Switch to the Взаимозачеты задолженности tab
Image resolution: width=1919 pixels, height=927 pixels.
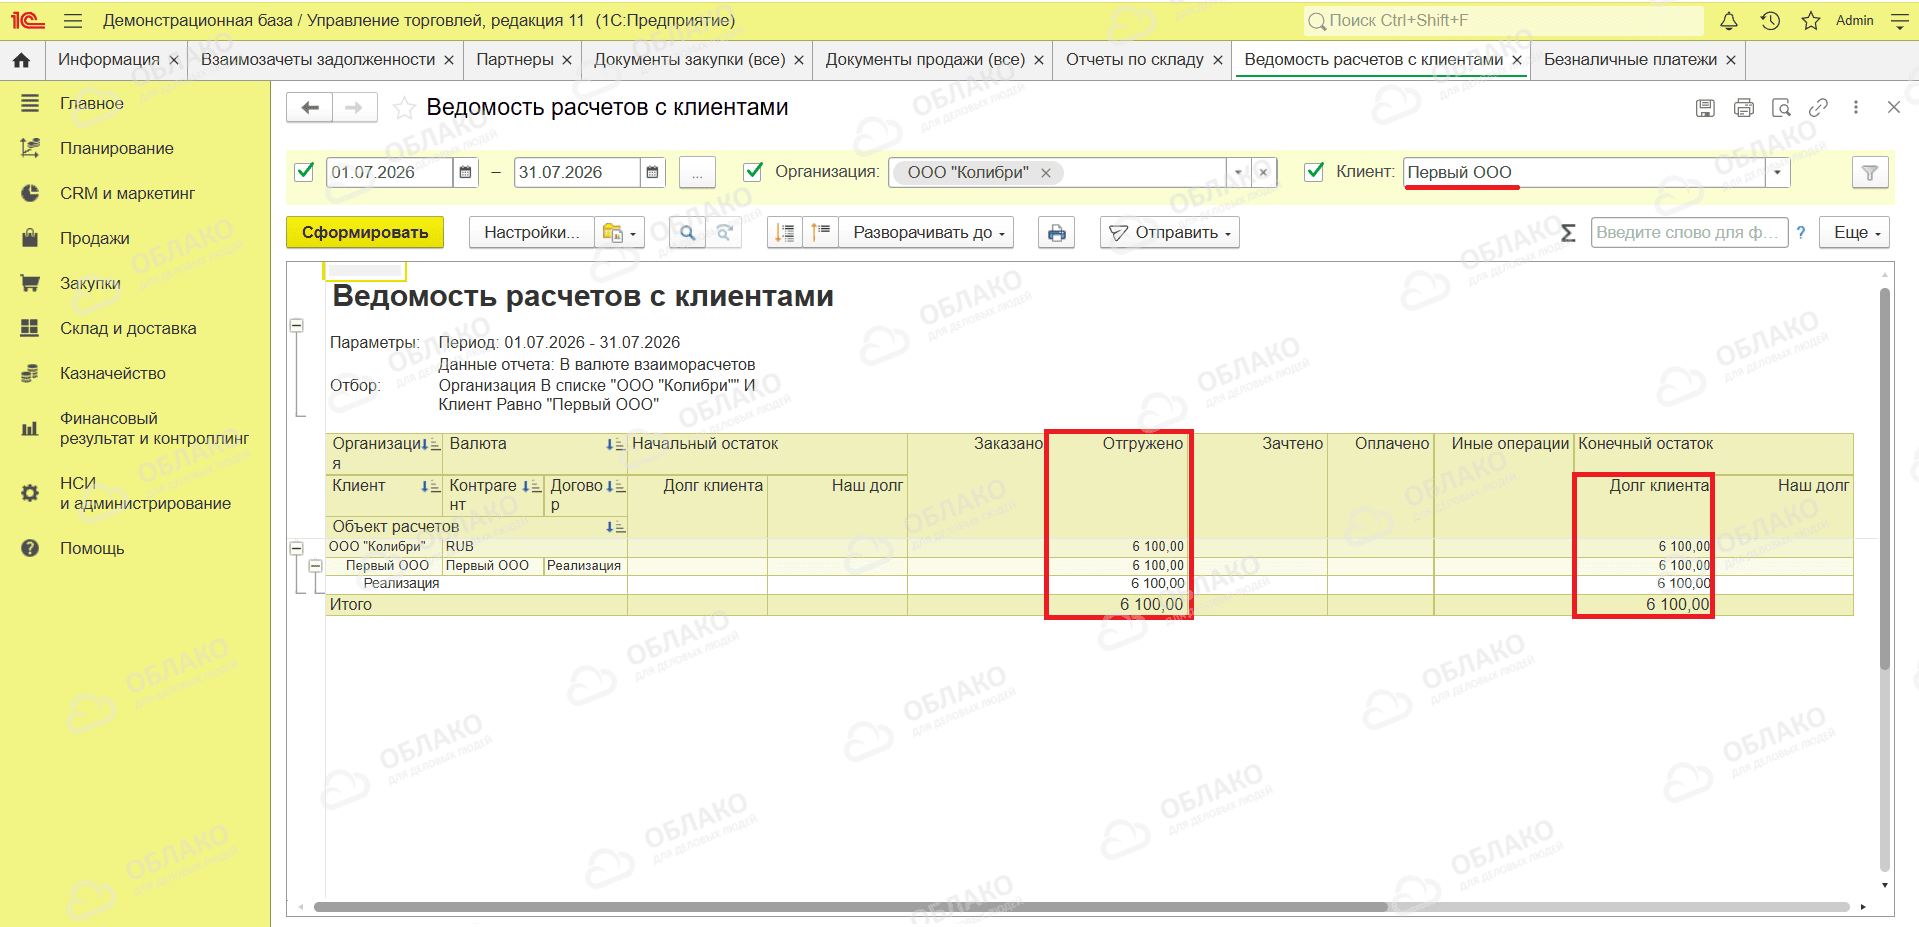pyautogui.click(x=318, y=60)
